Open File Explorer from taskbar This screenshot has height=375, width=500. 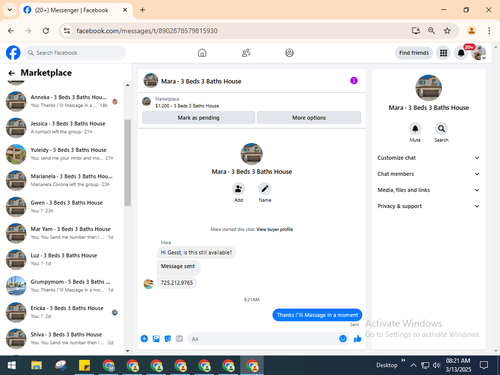pyautogui.click(x=36, y=366)
